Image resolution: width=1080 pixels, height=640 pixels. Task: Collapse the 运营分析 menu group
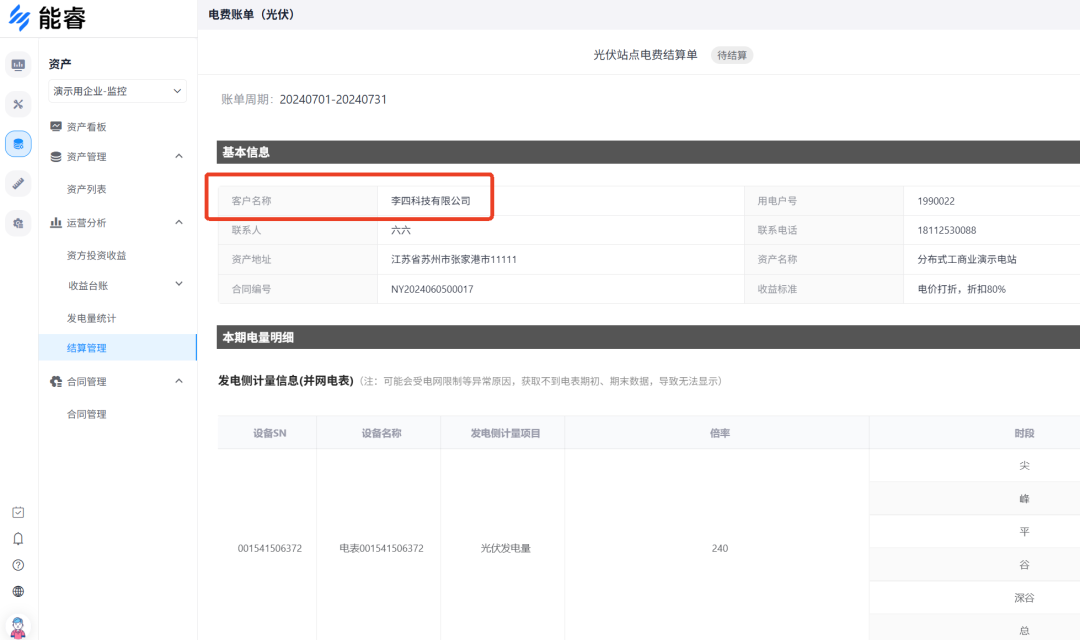tap(179, 222)
